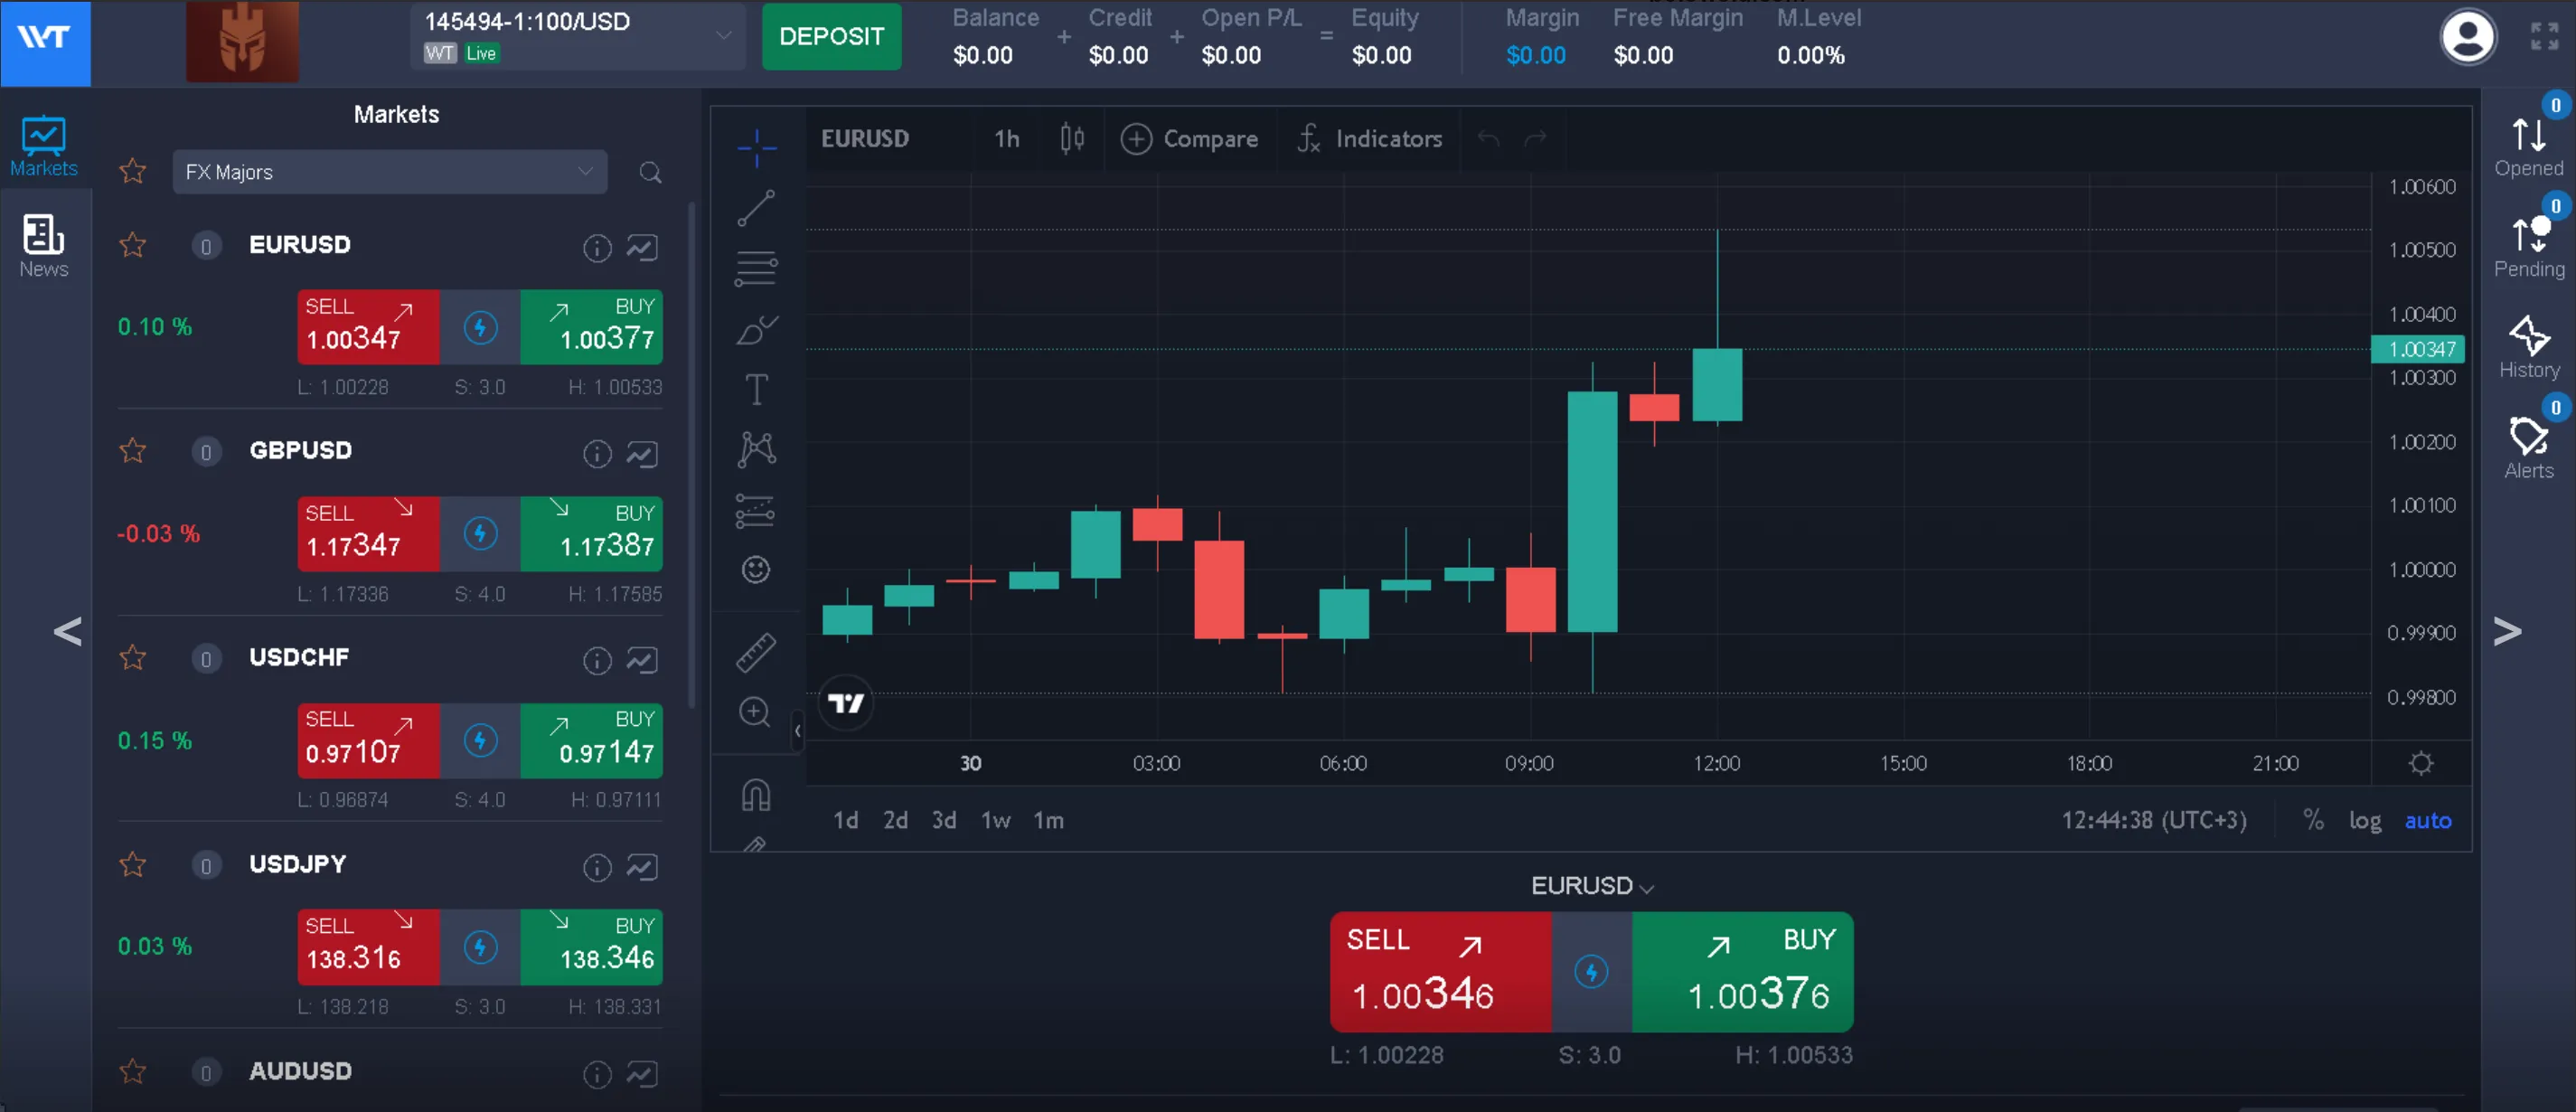
Task: Change the 1h timeframe interval
Action: point(1007,139)
